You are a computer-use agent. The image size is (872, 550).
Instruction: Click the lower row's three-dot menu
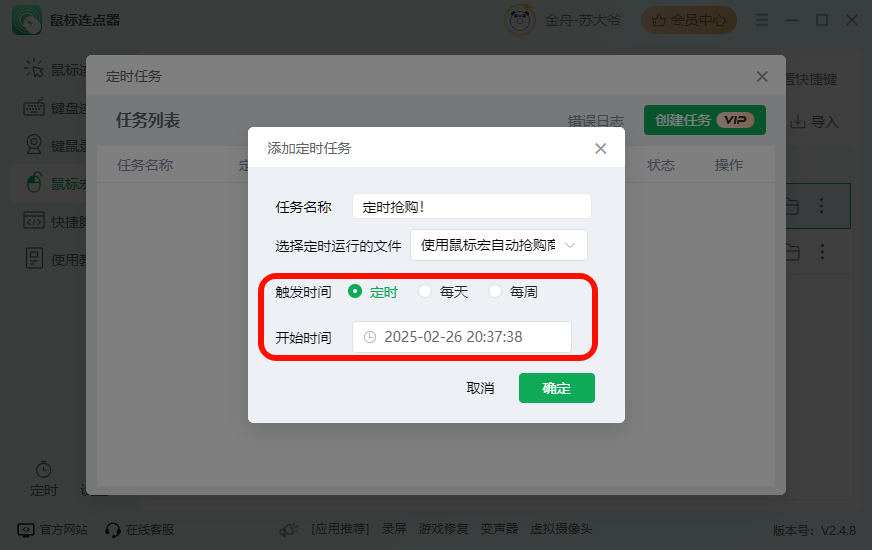(822, 252)
